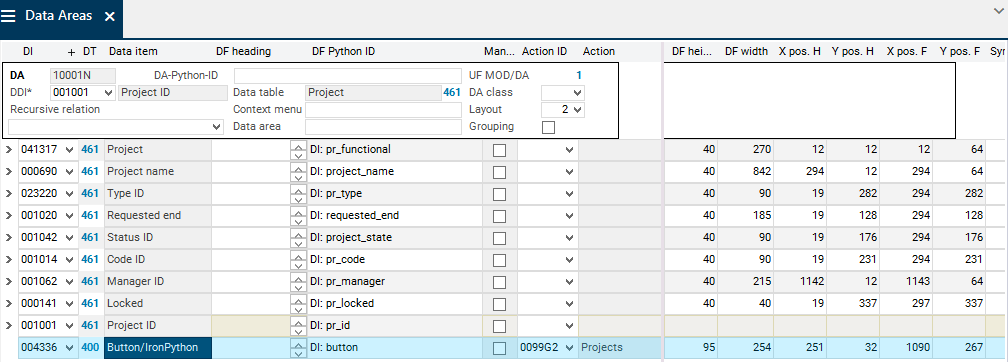Check the Mandatory box for Manager ID row
The image size is (1008, 362).
[499, 282]
